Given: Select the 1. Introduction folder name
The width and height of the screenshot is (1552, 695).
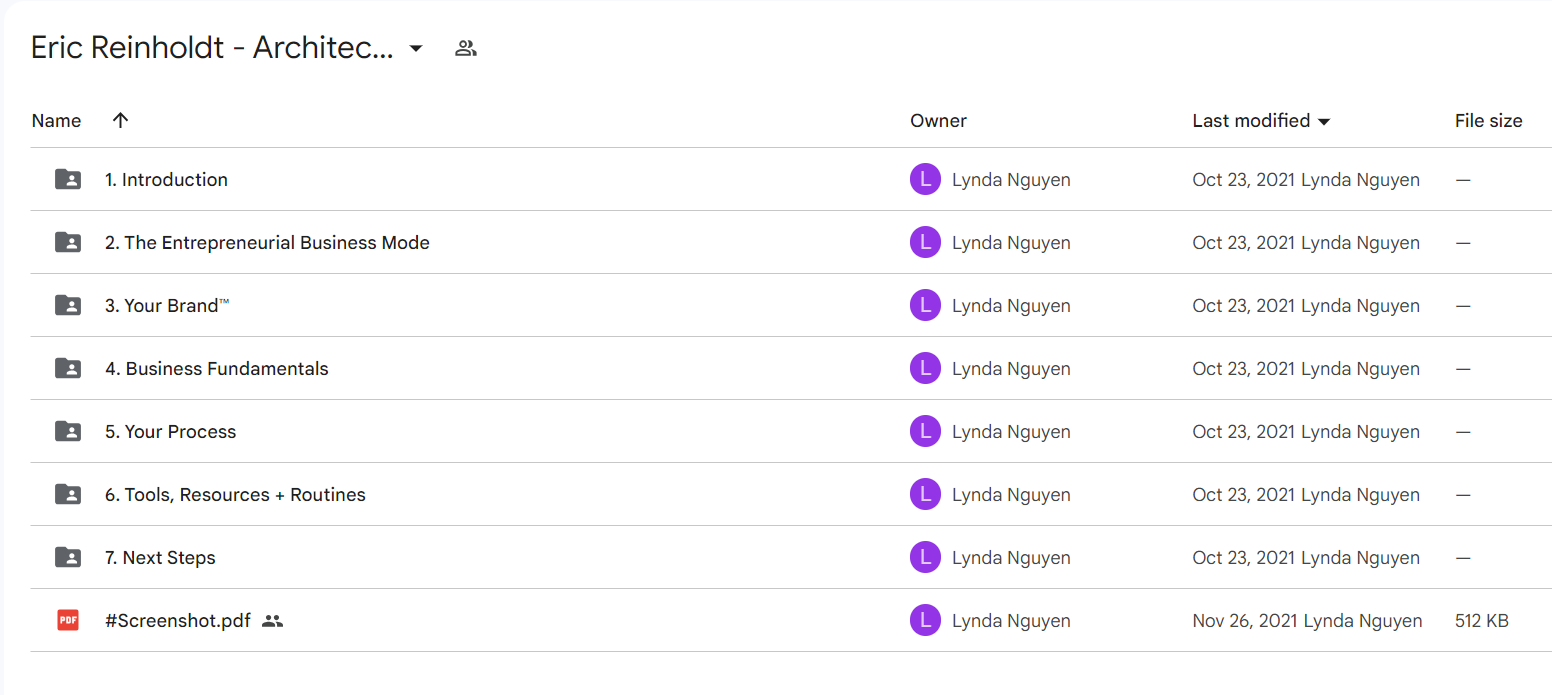Looking at the screenshot, I should point(166,180).
